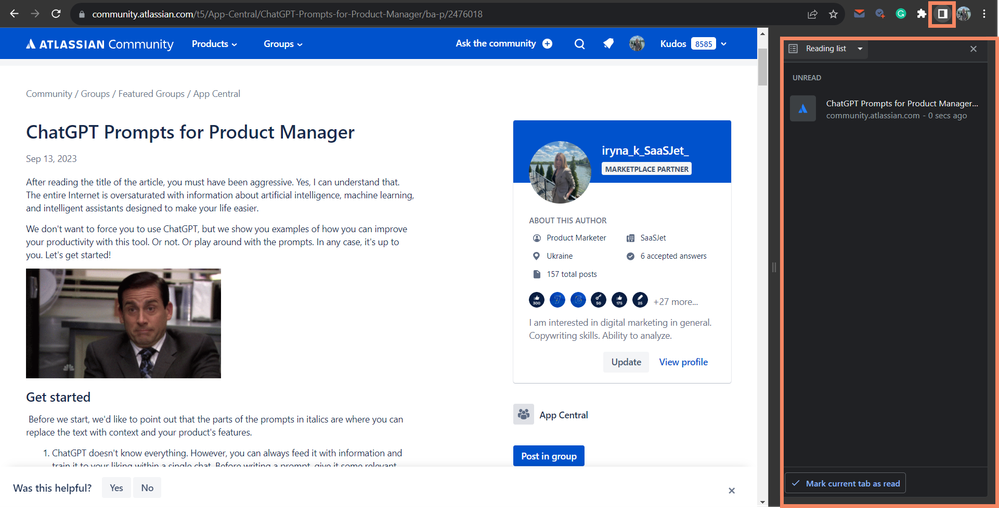
Task: Click the App Central group icon
Action: pyautogui.click(x=524, y=414)
